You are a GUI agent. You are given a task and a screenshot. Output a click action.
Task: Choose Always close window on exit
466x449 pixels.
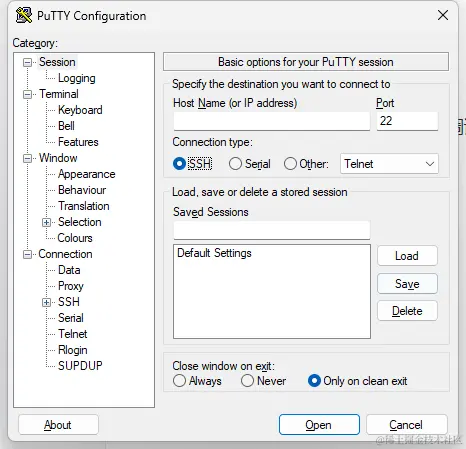click(179, 381)
